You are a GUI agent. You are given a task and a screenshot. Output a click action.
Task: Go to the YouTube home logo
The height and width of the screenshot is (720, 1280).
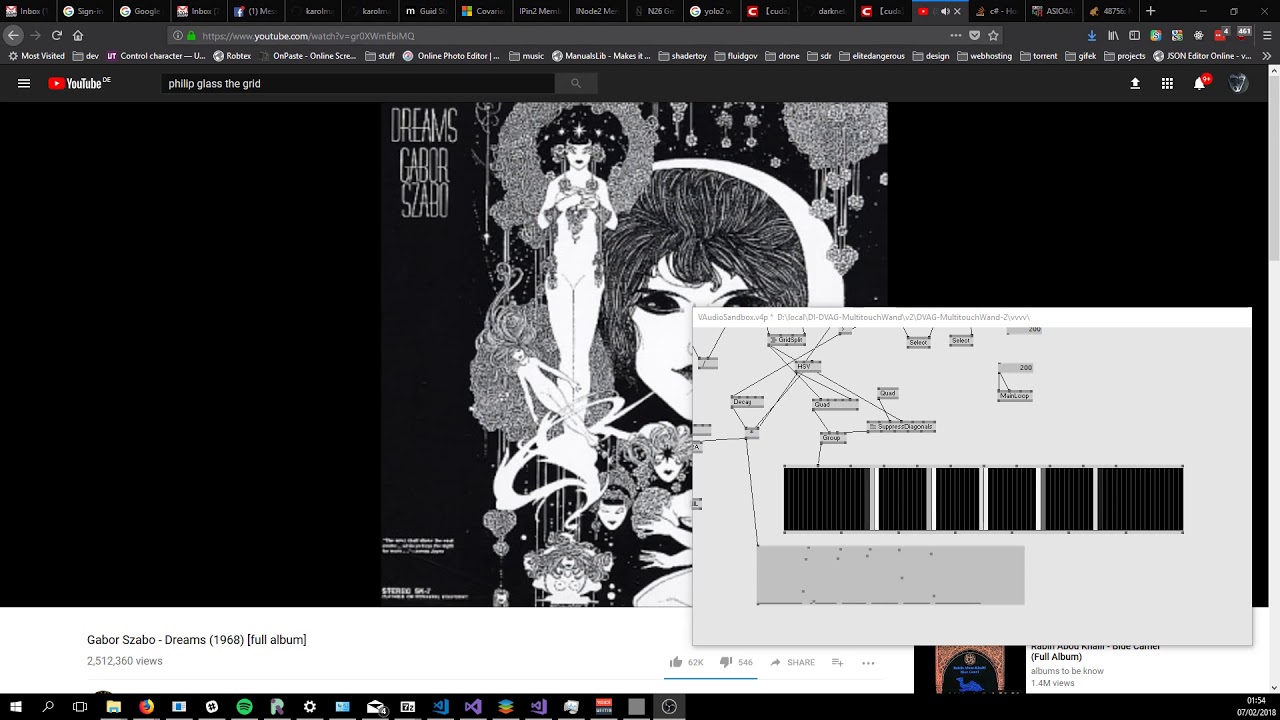(x=79, y=84)
